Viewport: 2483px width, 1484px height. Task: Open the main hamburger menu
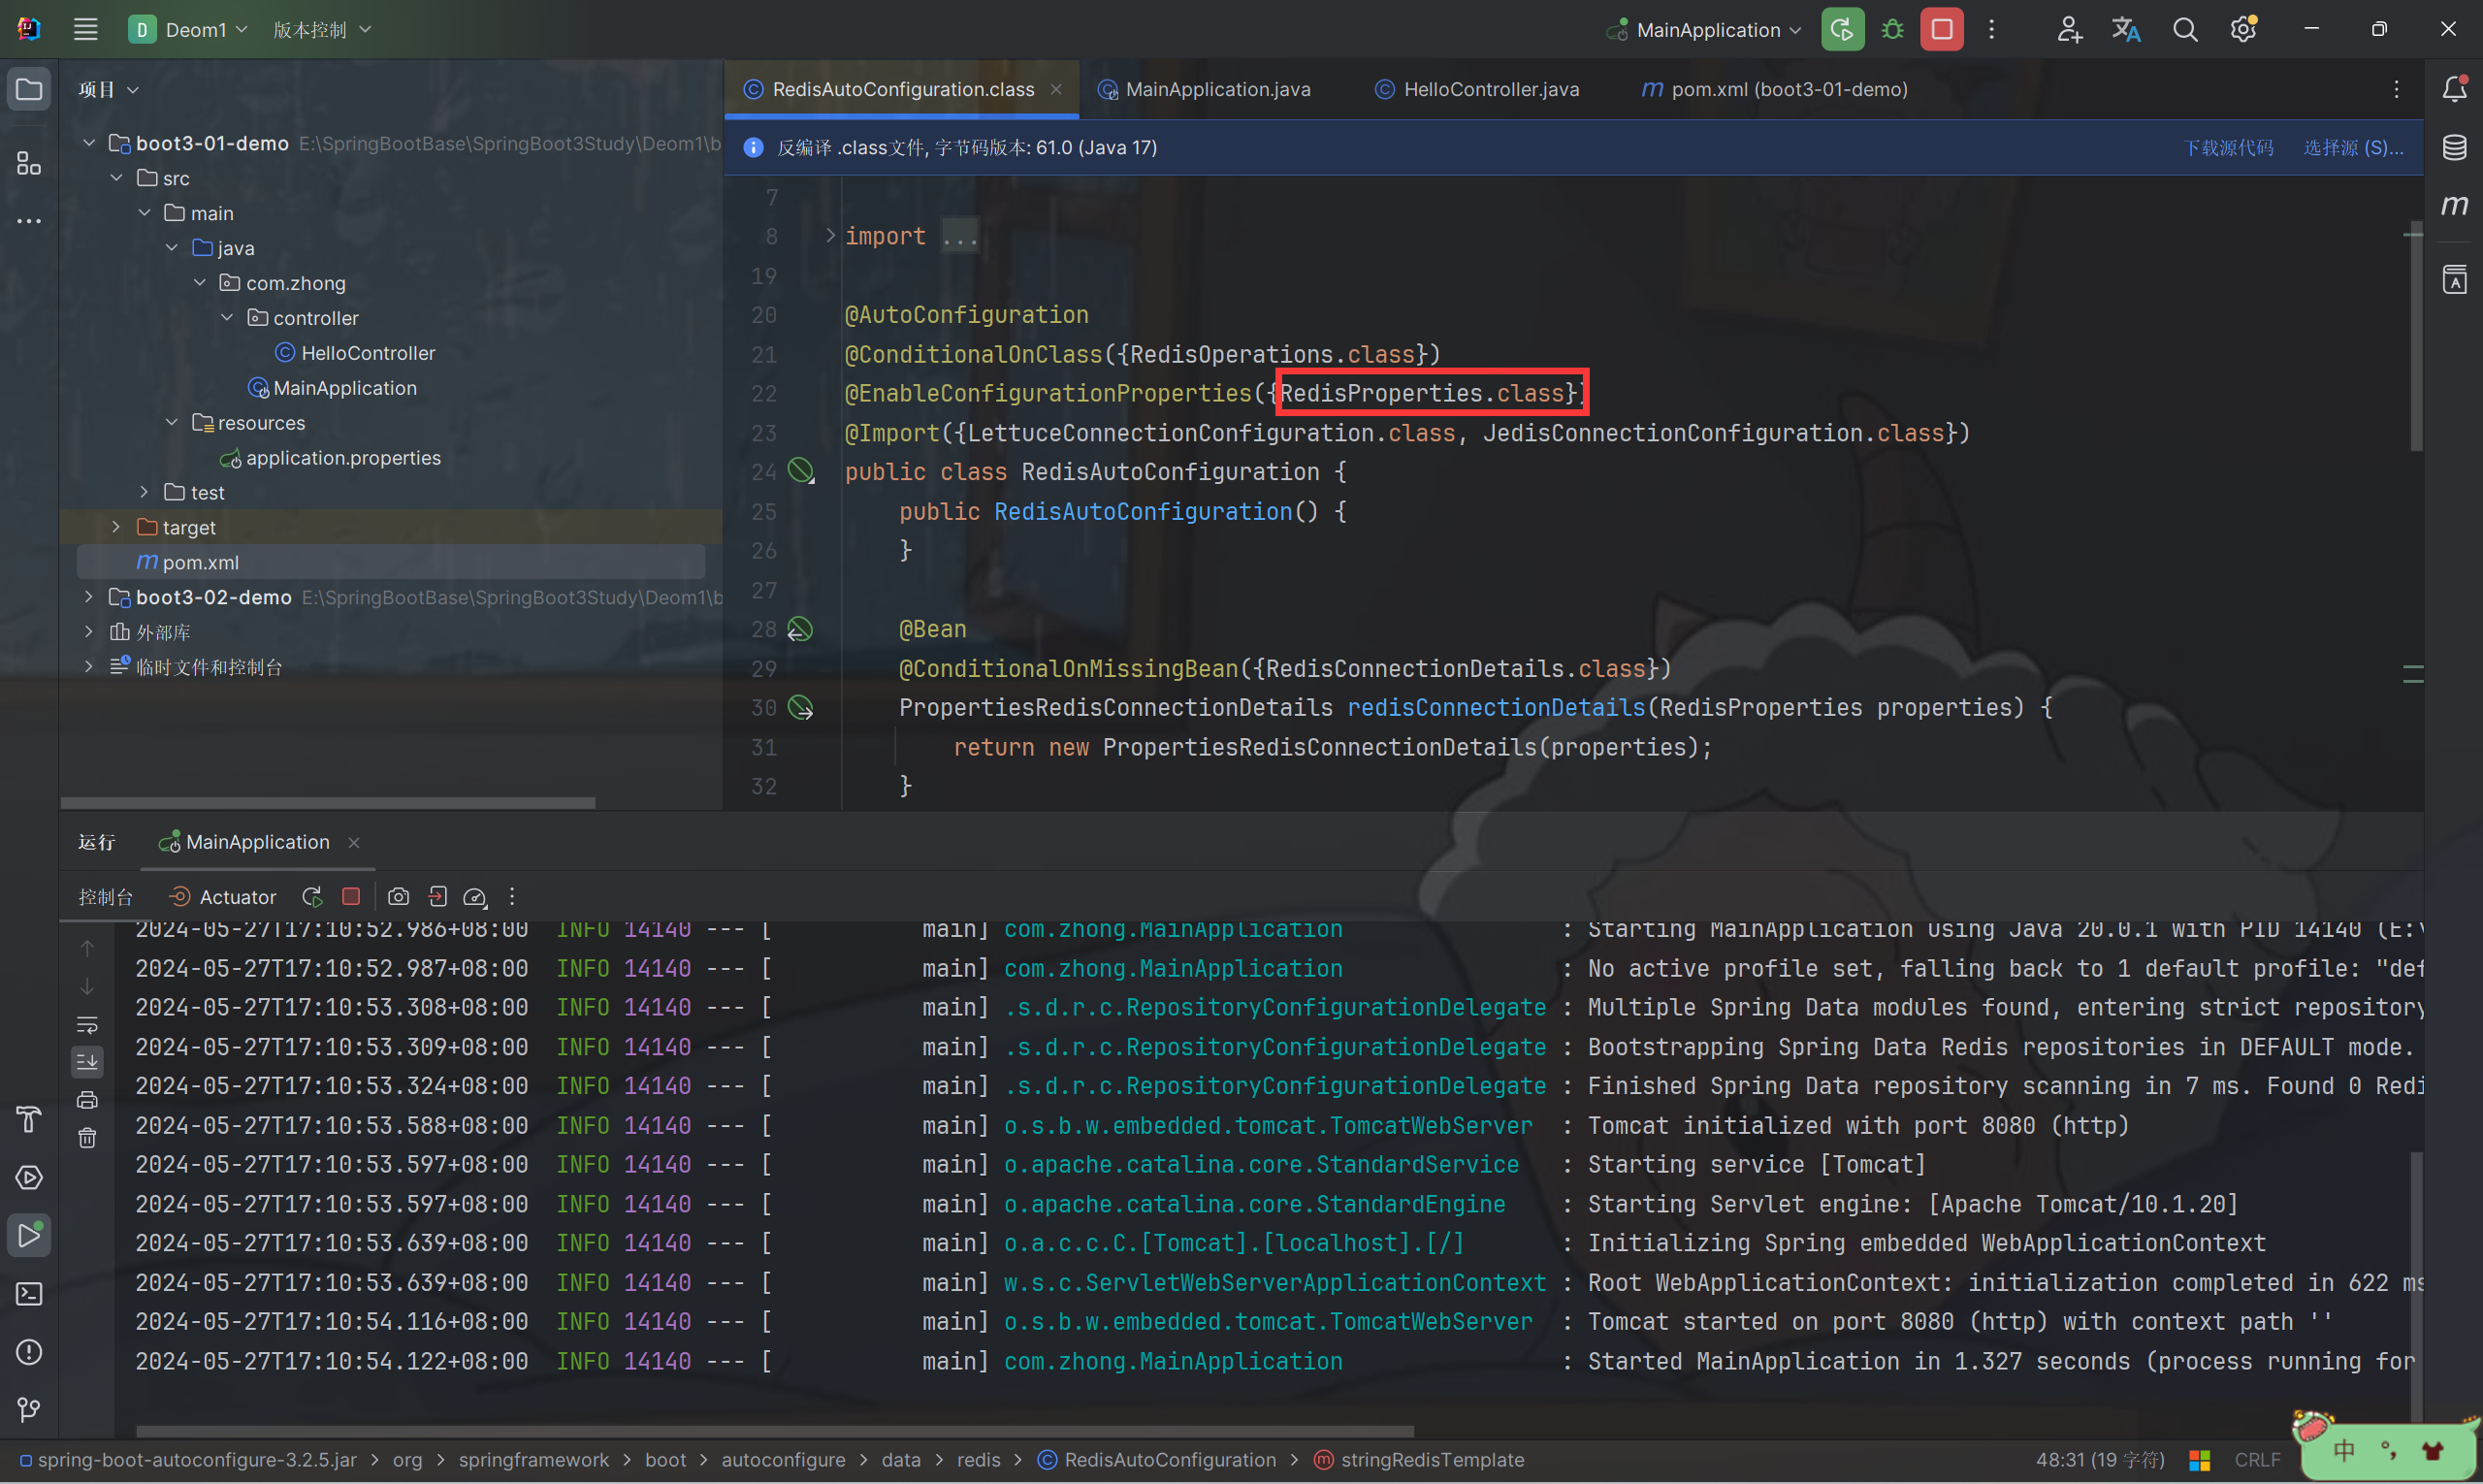pos(86,29)
